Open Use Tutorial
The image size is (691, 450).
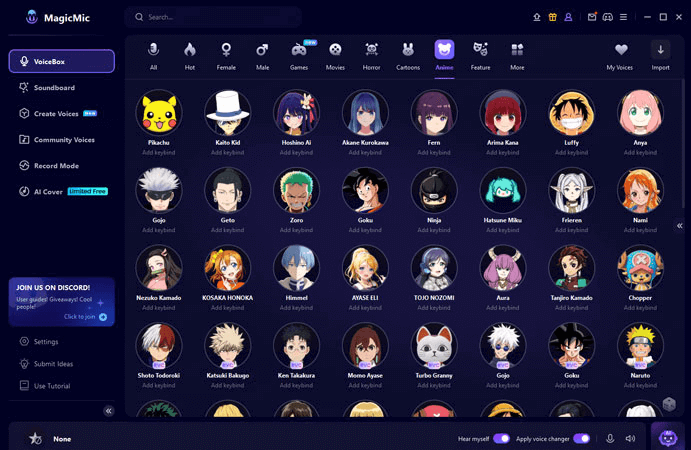pyautogui.click(x=45, y=386)
